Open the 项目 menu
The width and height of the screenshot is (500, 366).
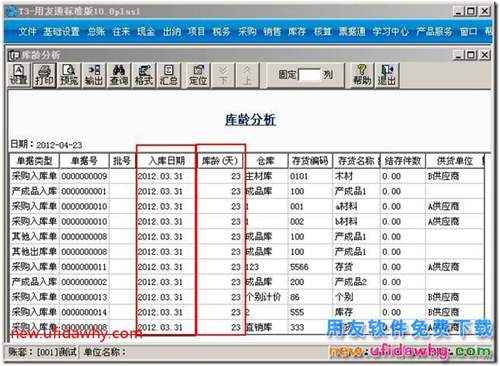click(x=196, y=32)
